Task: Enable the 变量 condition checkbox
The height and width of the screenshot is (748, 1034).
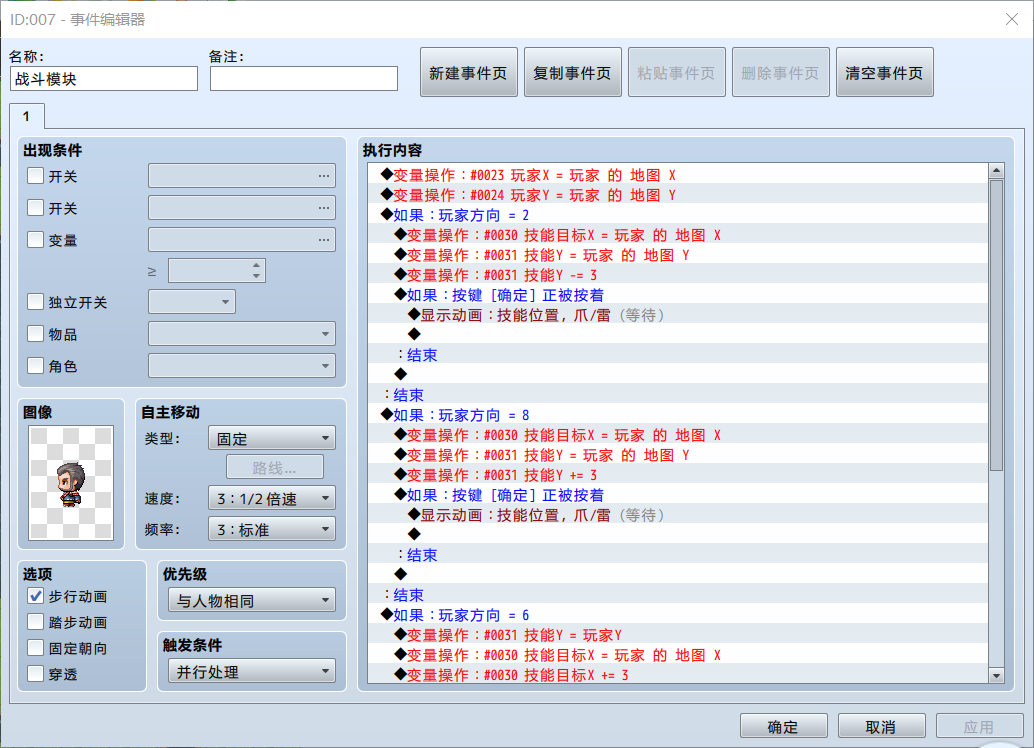Action: point(36,239)
